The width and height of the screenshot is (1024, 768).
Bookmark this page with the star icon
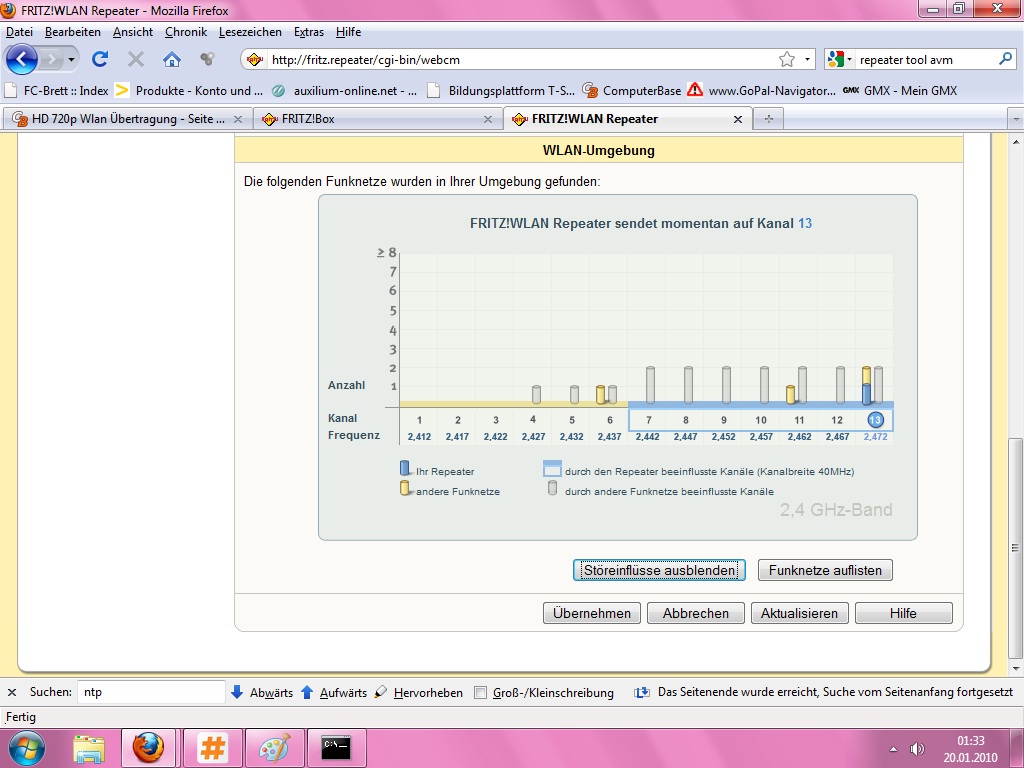click(x=787, y=59)
